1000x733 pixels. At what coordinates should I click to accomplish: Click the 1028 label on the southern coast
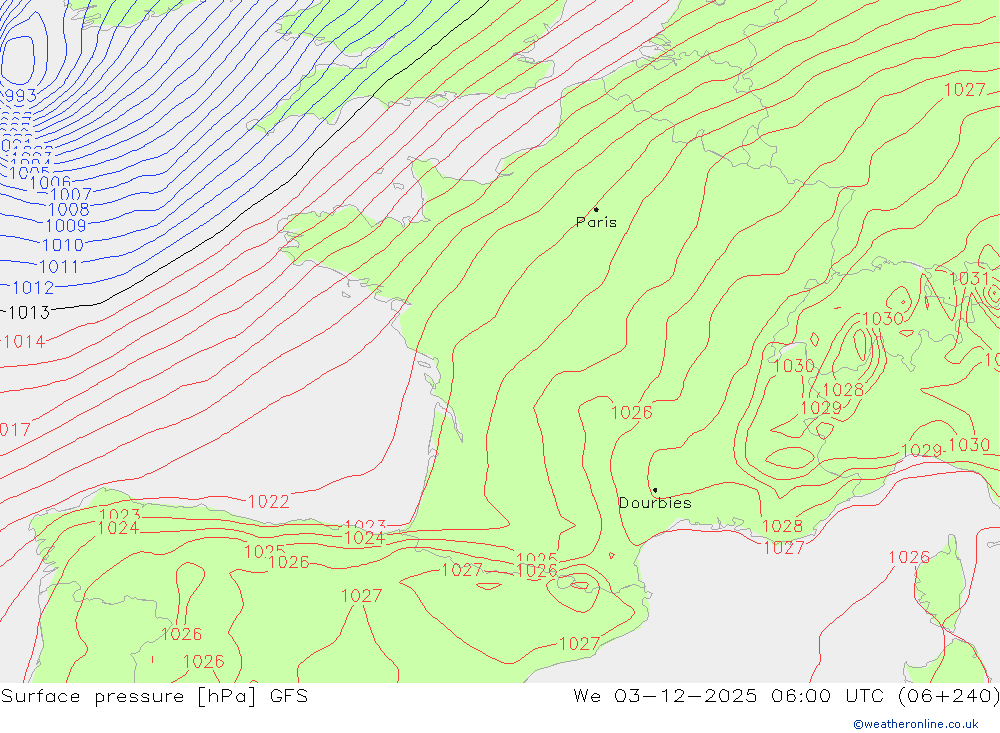(782, 526)
